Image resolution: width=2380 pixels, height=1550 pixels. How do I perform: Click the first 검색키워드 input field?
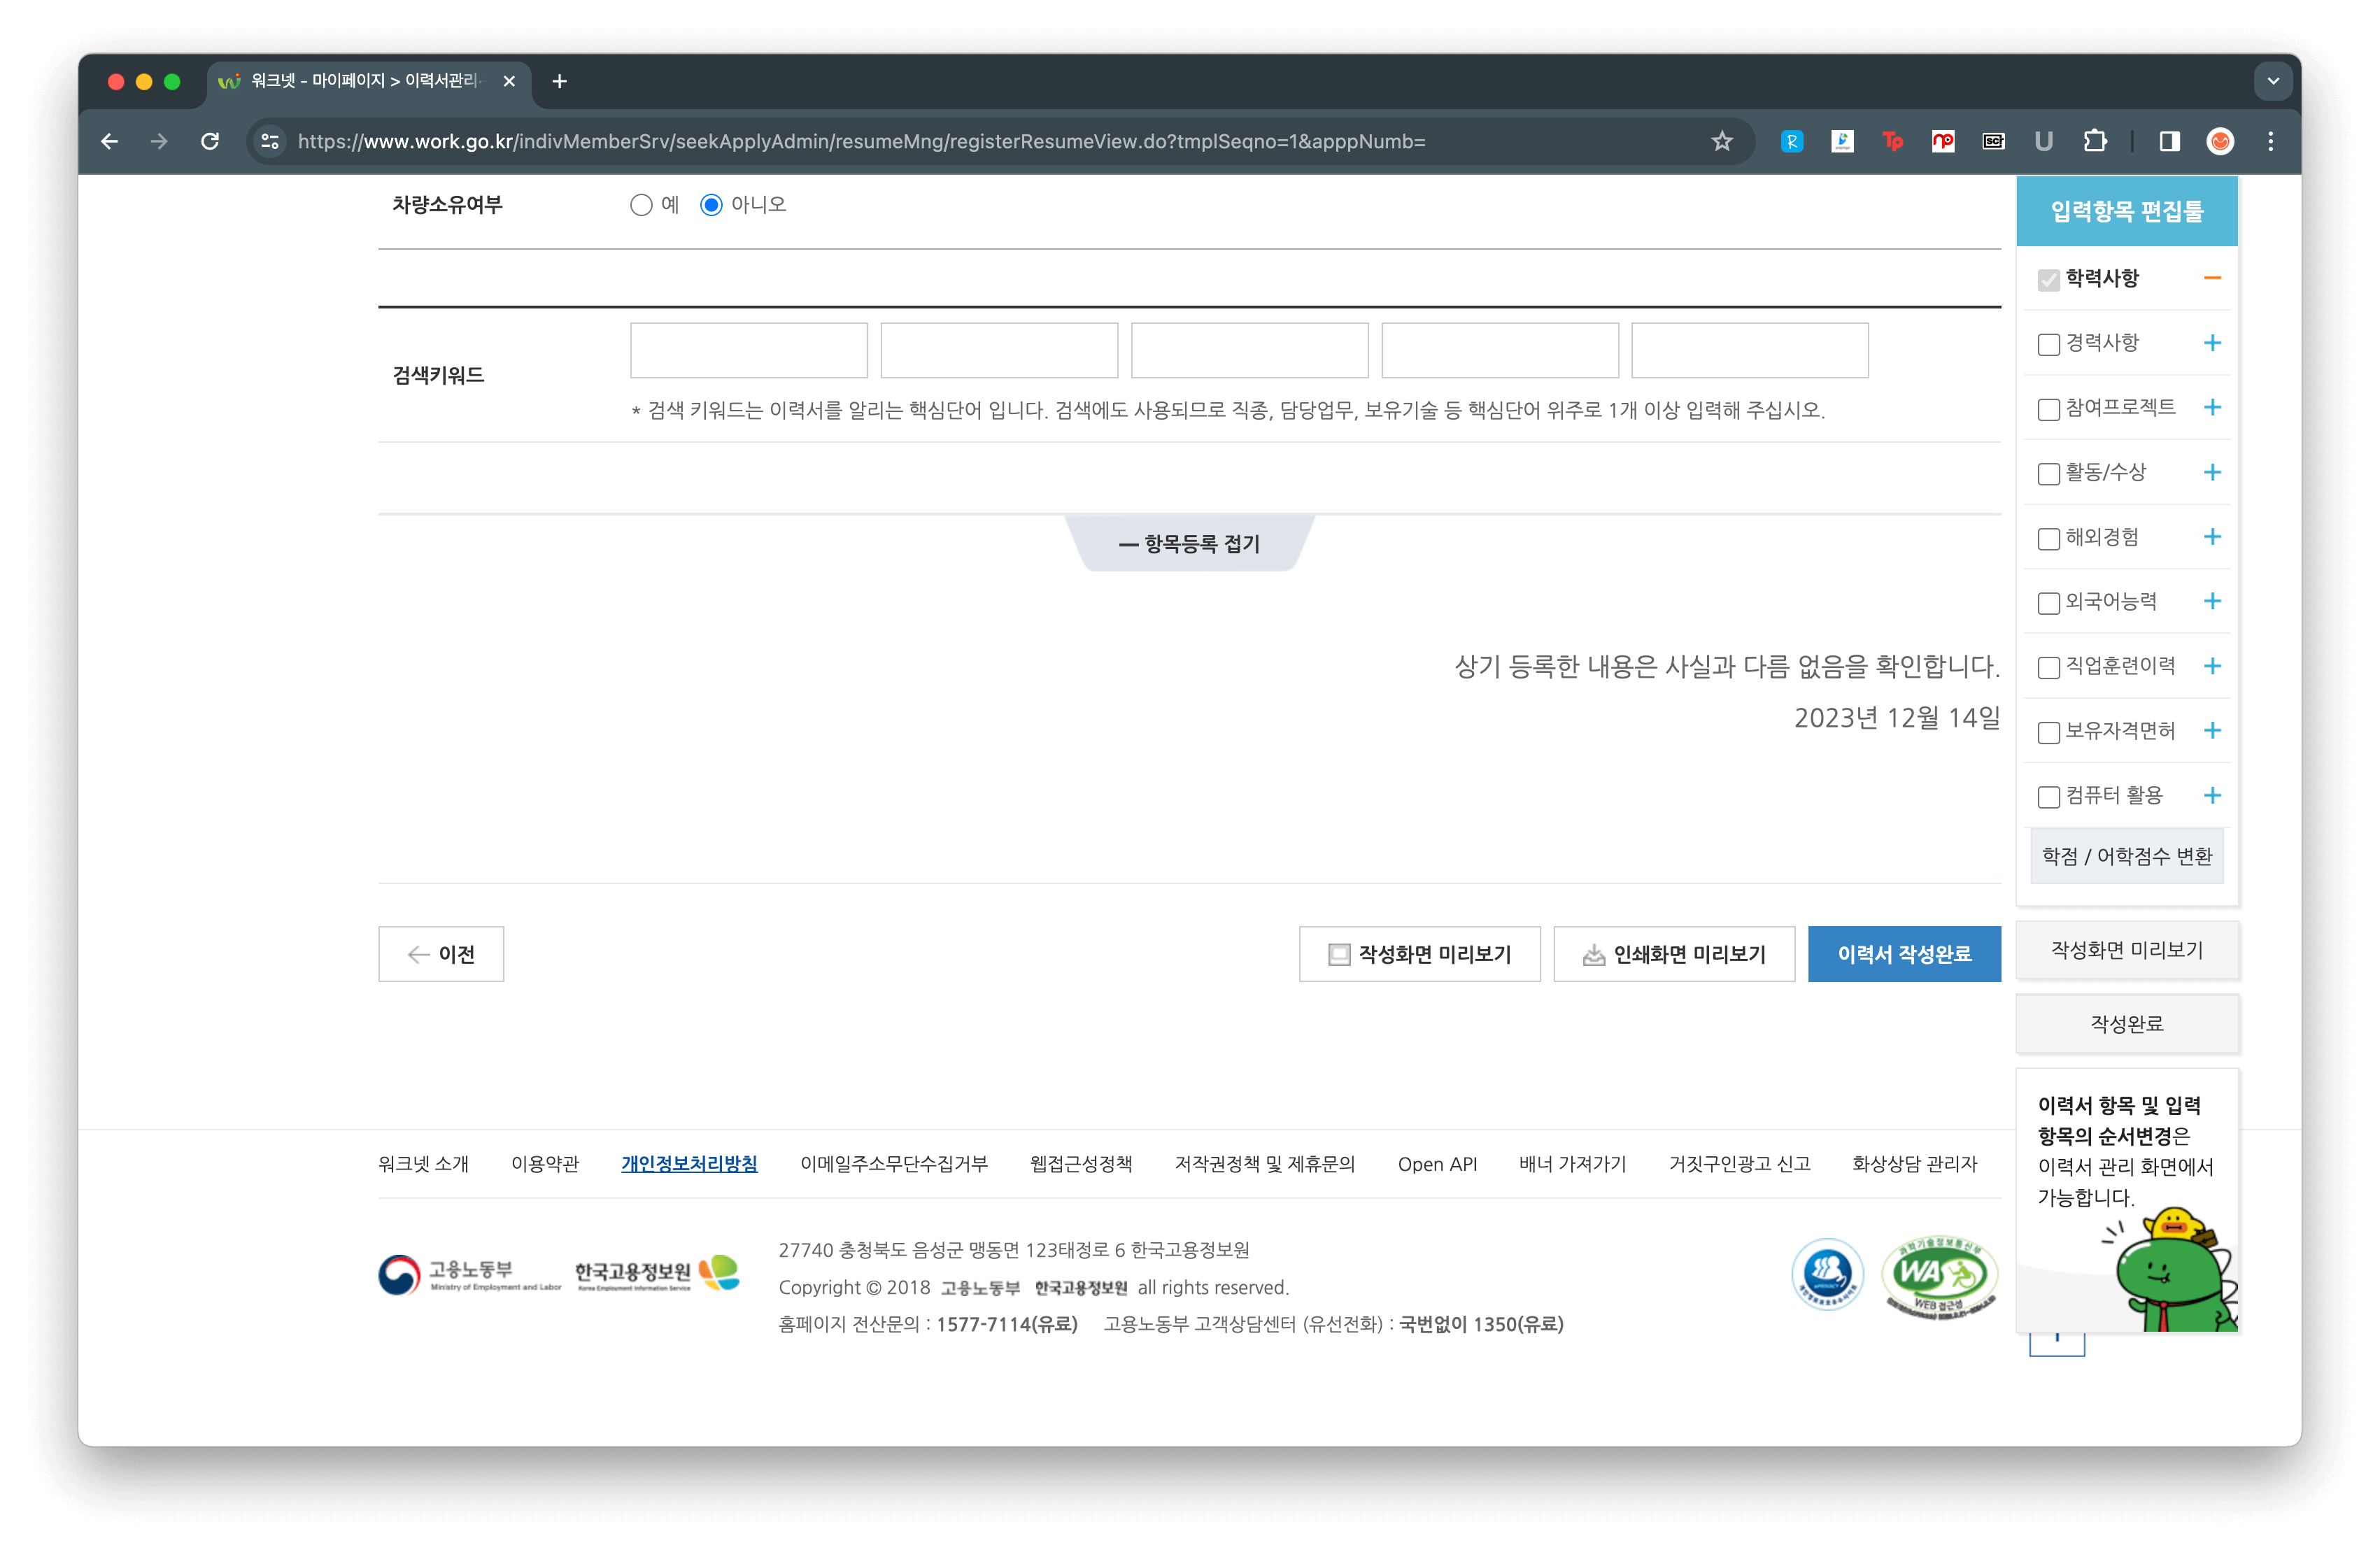(748, 350)
